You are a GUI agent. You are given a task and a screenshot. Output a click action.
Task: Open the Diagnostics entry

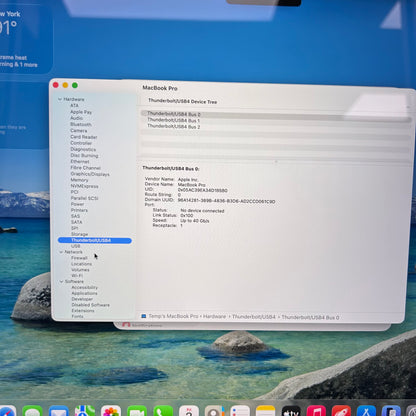[x=83, y=149]
